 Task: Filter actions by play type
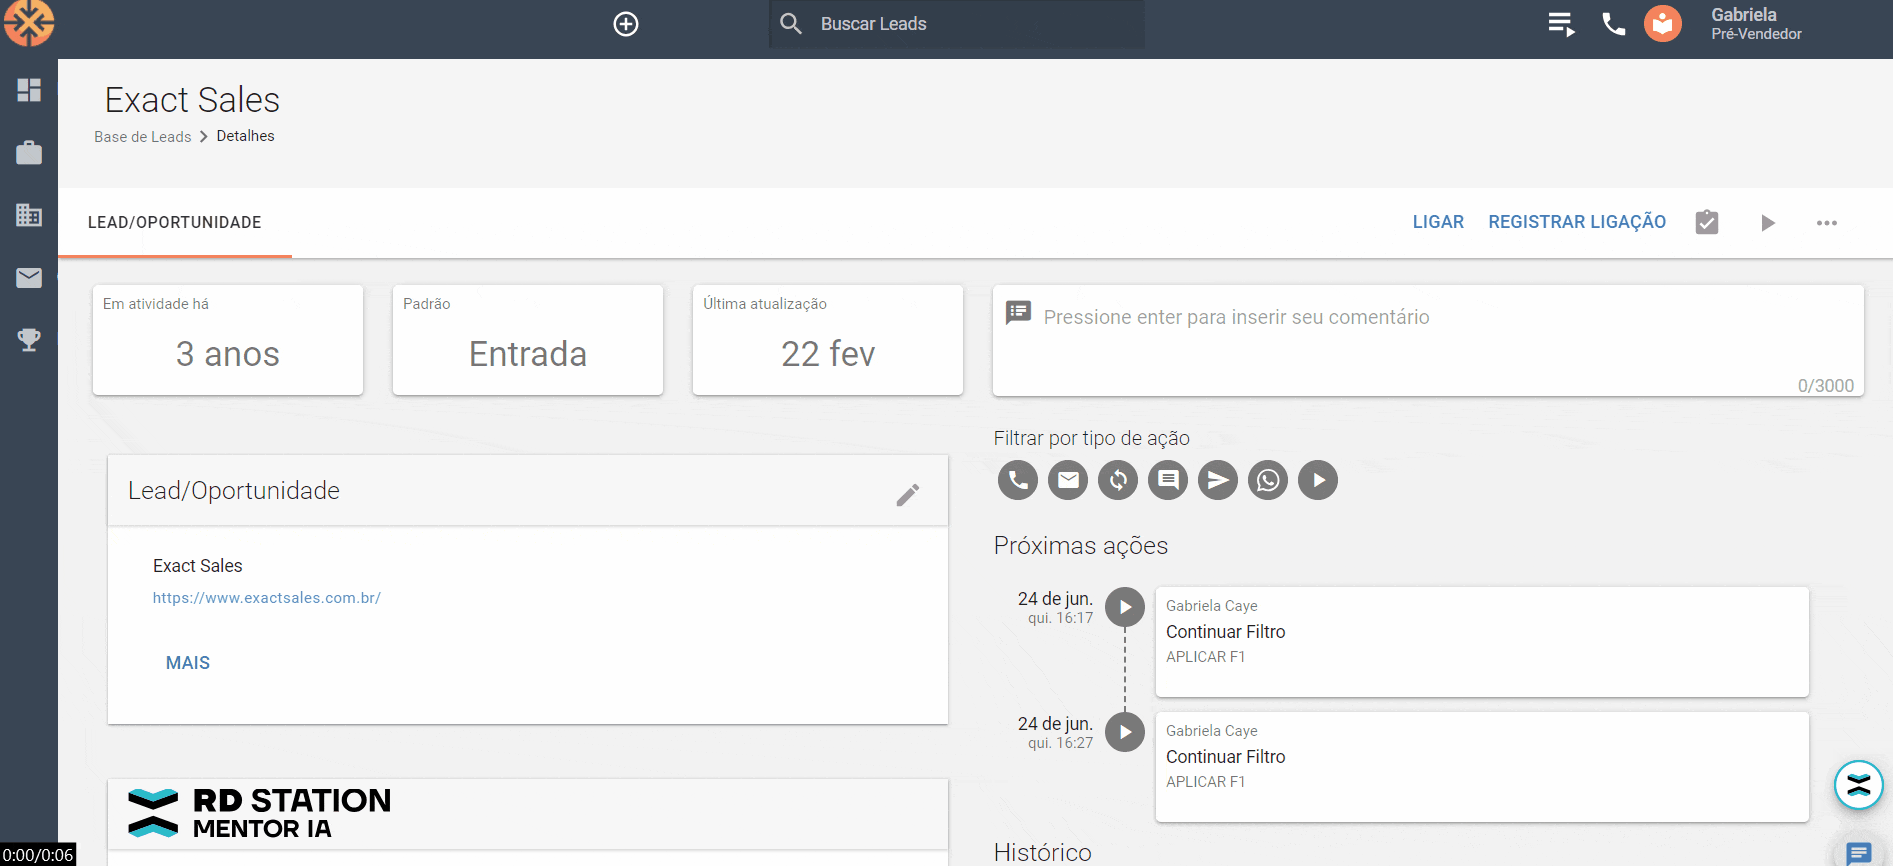1318,480
